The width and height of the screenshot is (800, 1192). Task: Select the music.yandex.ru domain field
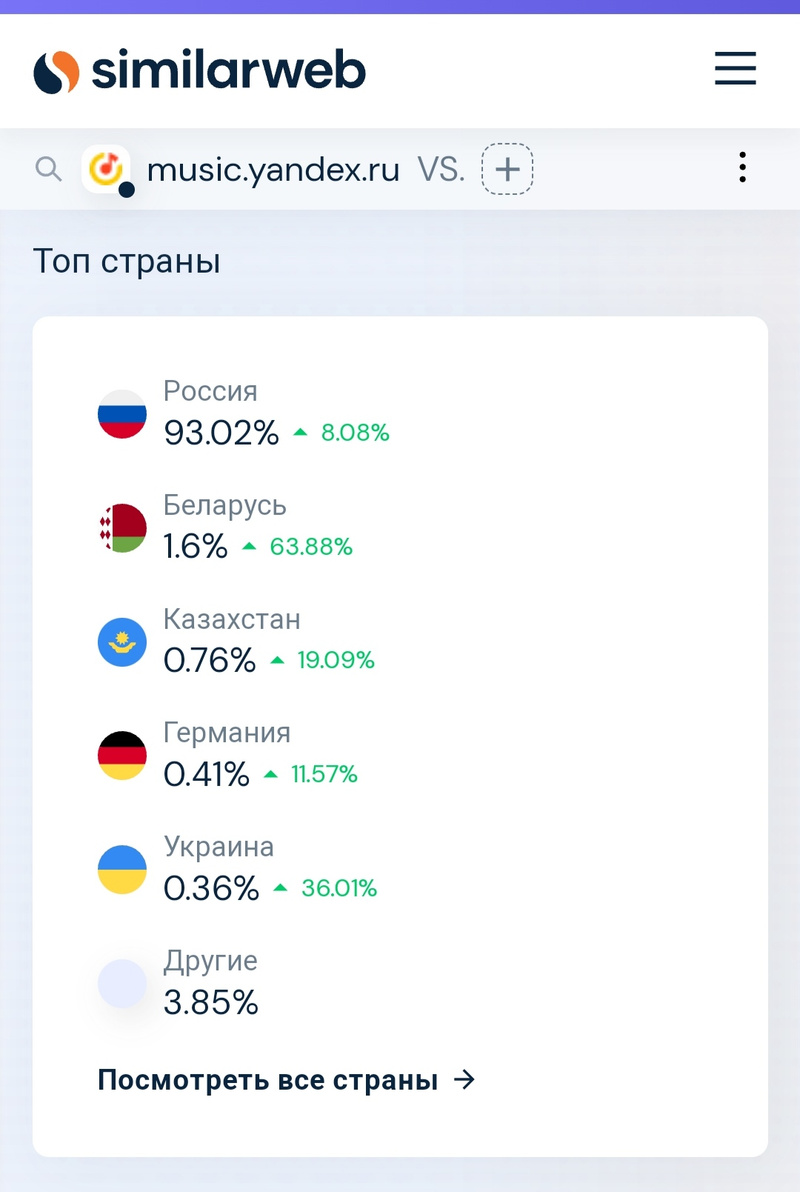click(273, 169)
